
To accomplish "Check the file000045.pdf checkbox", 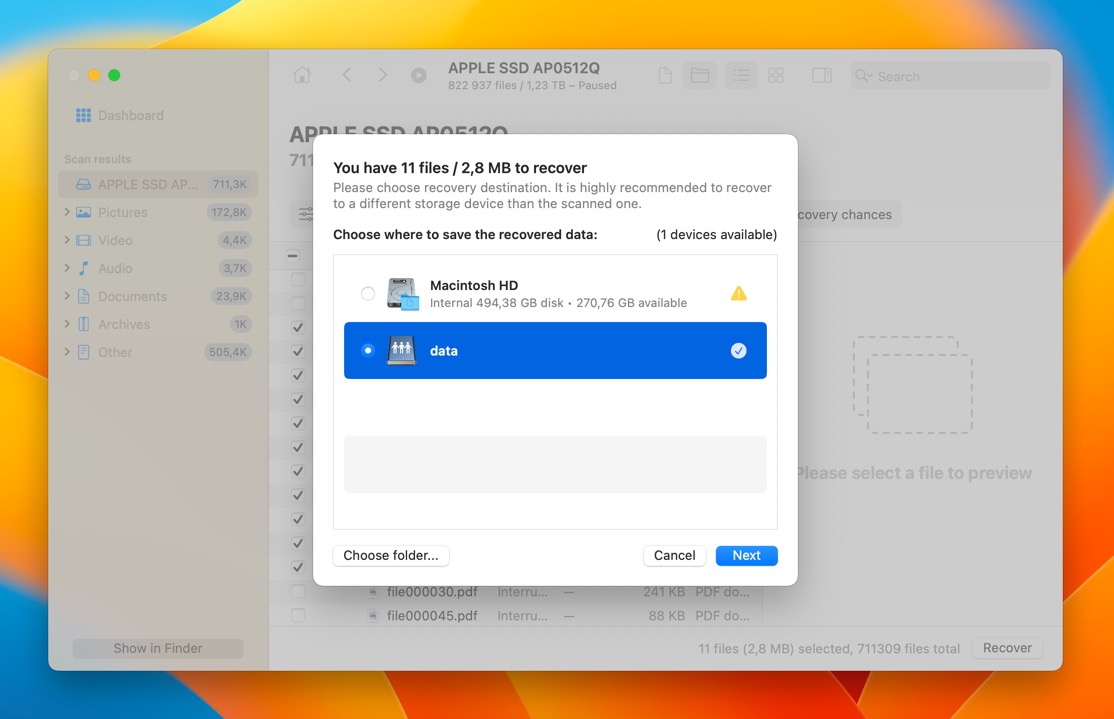I will pos(298,615).
